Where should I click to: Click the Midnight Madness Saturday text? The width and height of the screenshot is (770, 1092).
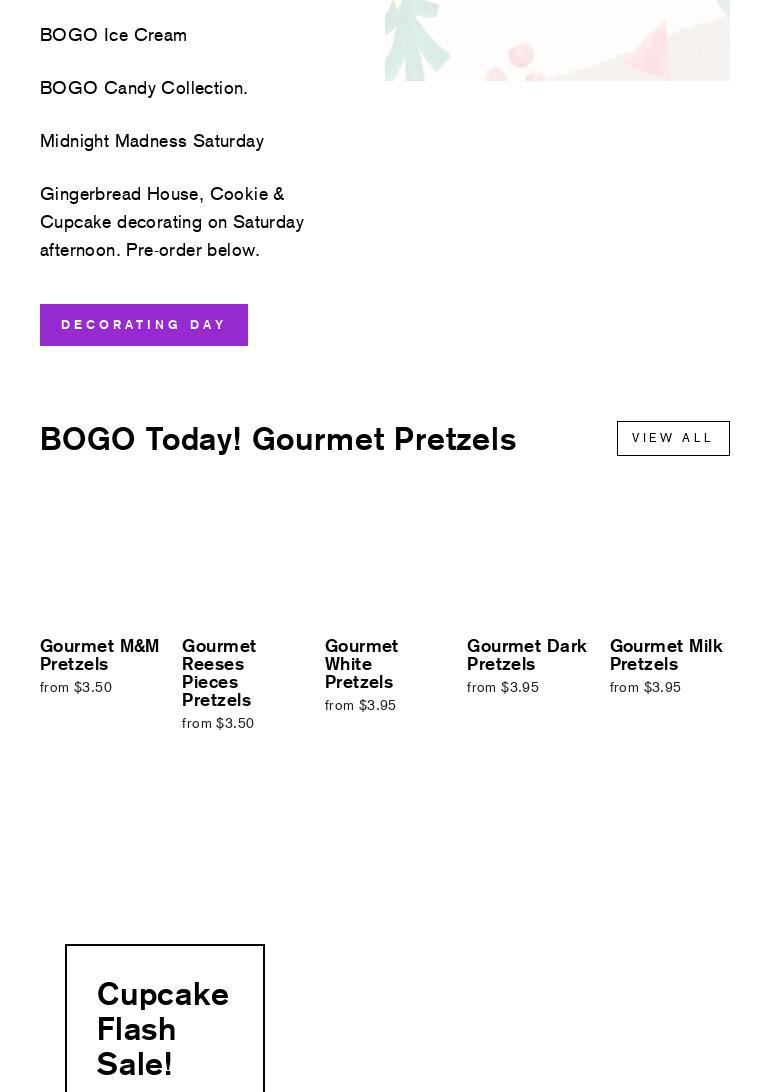[x=152, y=141]
